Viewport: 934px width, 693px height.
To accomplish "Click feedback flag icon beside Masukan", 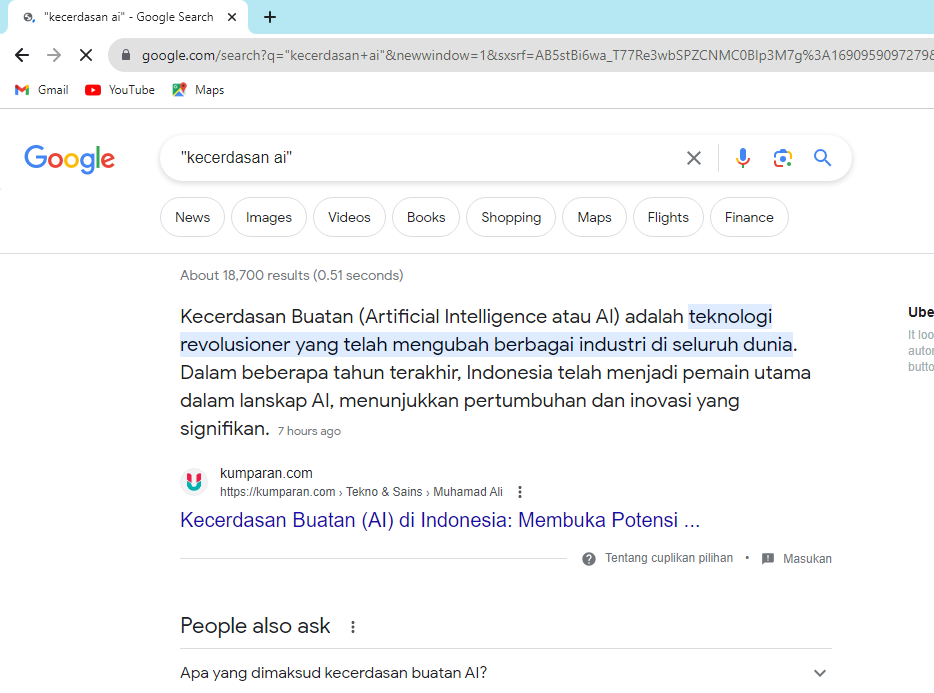I will pyautogui.click(x=768, y=559).
